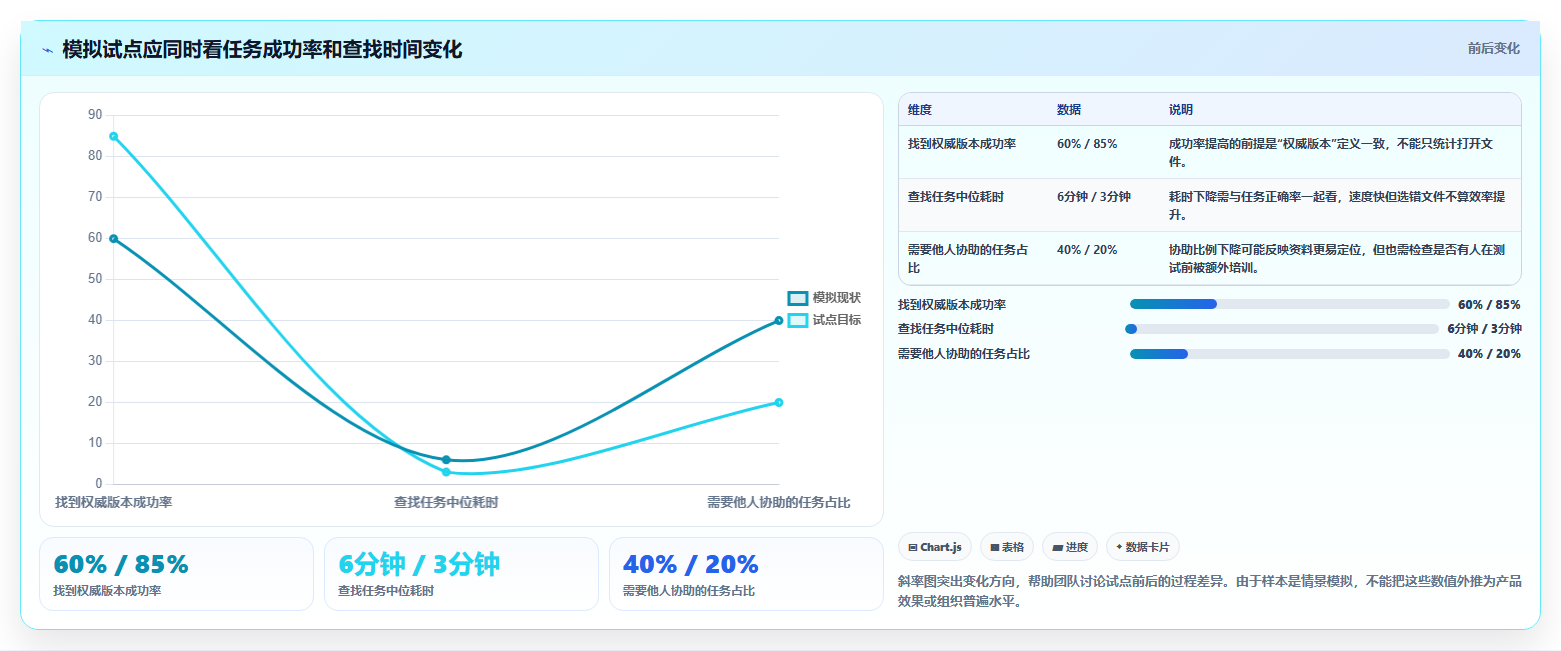Image resolution: width=1561 pixels, height=651 pixels.
Task: Click the 需要他人协助的任务占比 progress row label
Action: tap(964, 354)
